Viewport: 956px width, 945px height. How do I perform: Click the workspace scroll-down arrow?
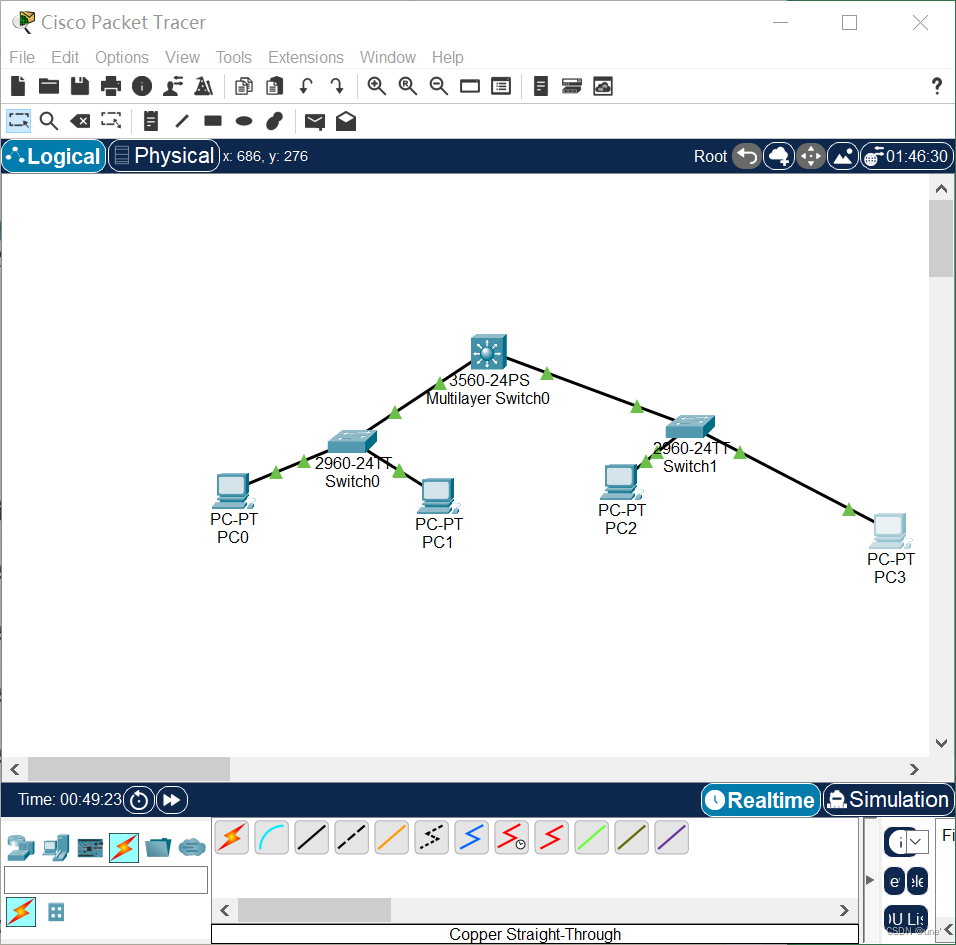(x=941, y=743)
